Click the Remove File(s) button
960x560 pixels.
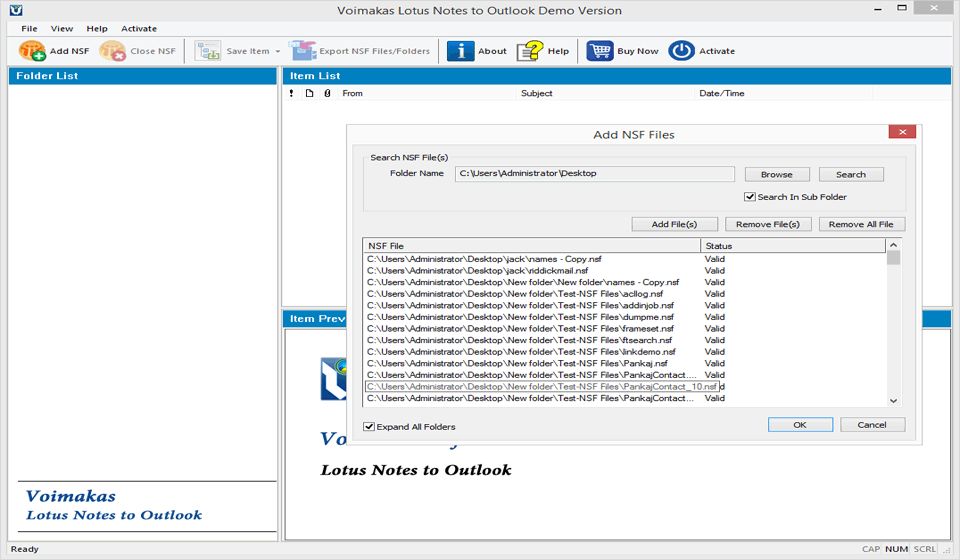tap(768, 224)
